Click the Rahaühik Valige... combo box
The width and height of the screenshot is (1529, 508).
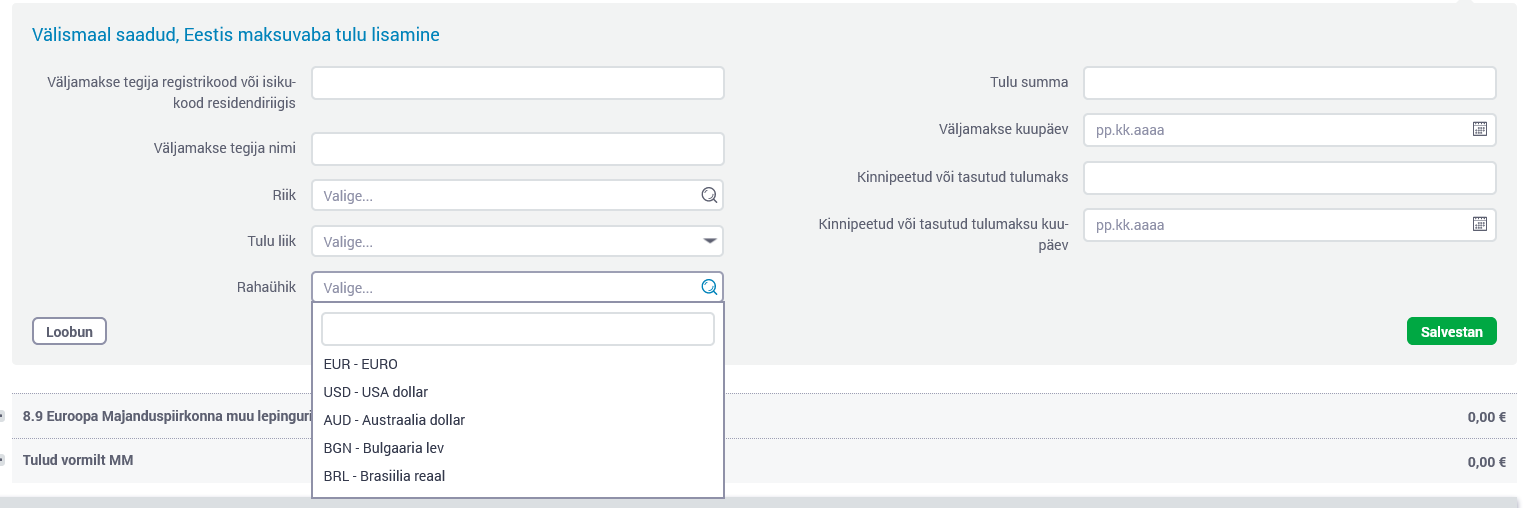pyautogui.click(x=505, y=287)
